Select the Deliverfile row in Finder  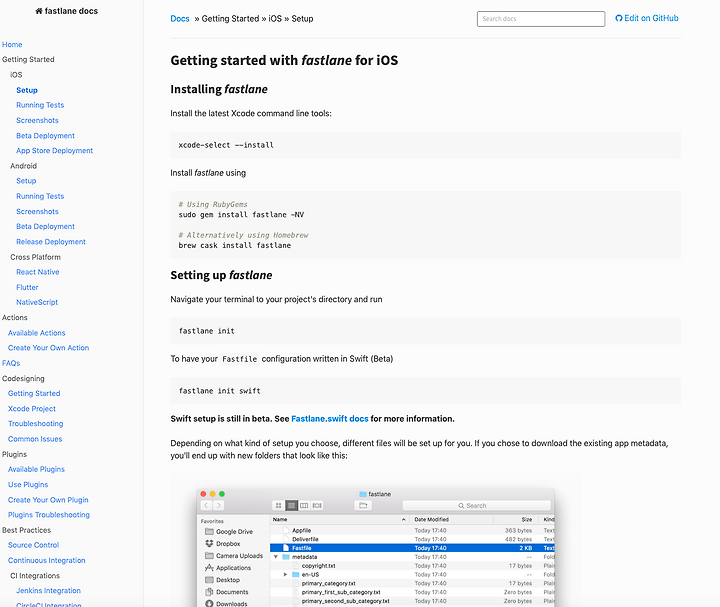[x=412, y=539]
